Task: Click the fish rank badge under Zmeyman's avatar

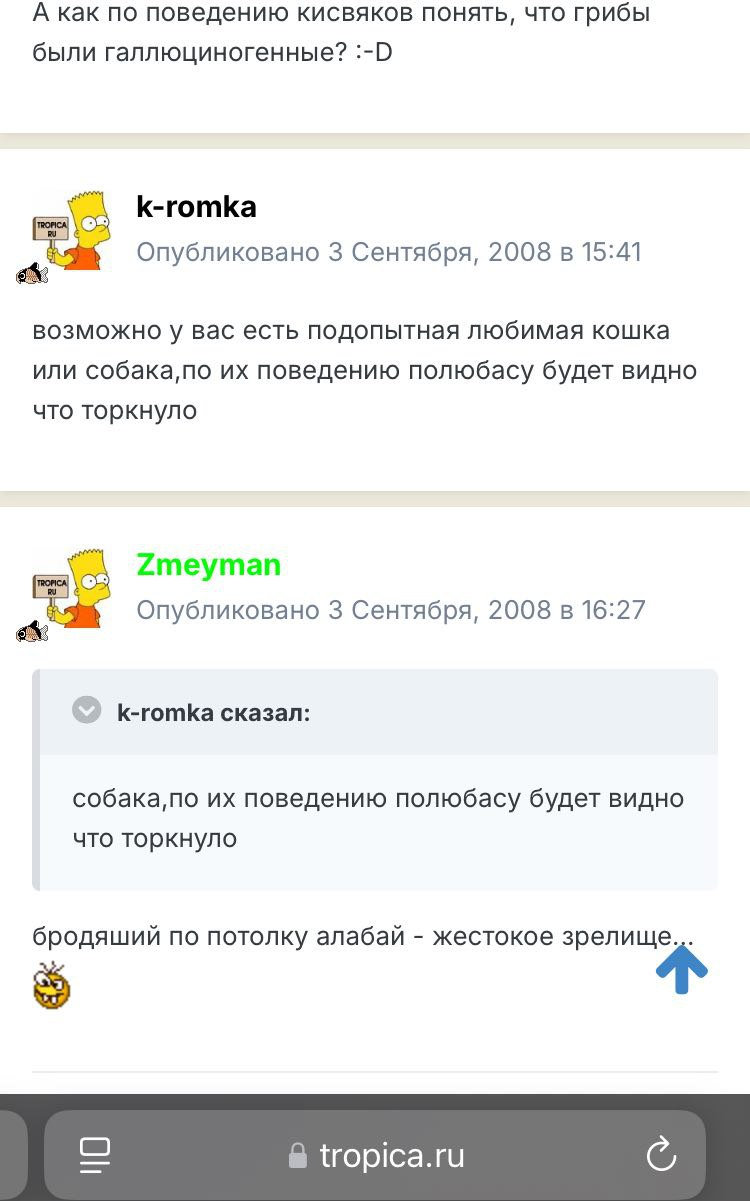Action: tap(32, 631)
